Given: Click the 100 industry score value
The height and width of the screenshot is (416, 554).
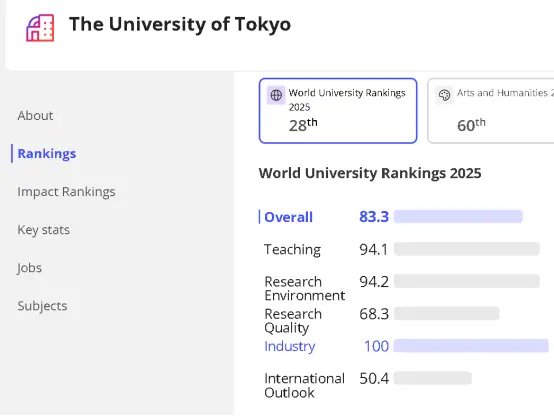Looking at the screenshot, I should tap(377, 346).
